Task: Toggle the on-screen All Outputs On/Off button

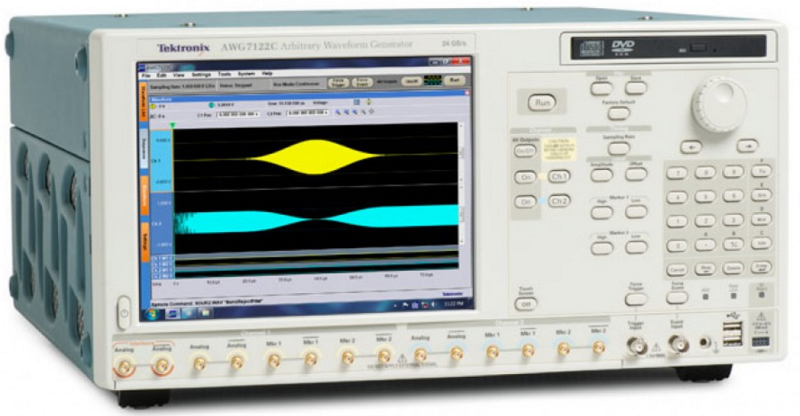Action: coord(410,81)
